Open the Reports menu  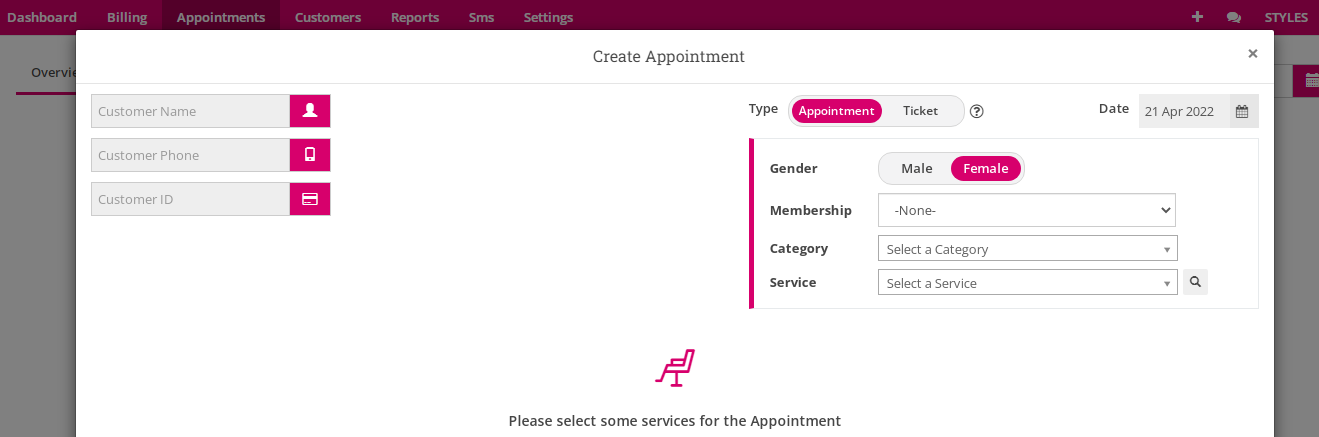[415, 17]
